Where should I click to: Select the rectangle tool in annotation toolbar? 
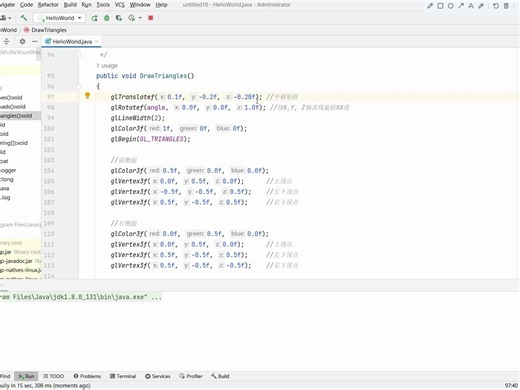pyautogui.click(x=440, y=6)
